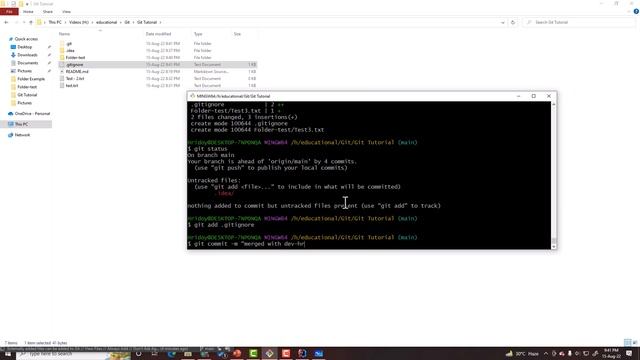Image resolution: width=640 pixels, height=360 pixels.
Task: Sort files by Size column
Action: (237, 34)
